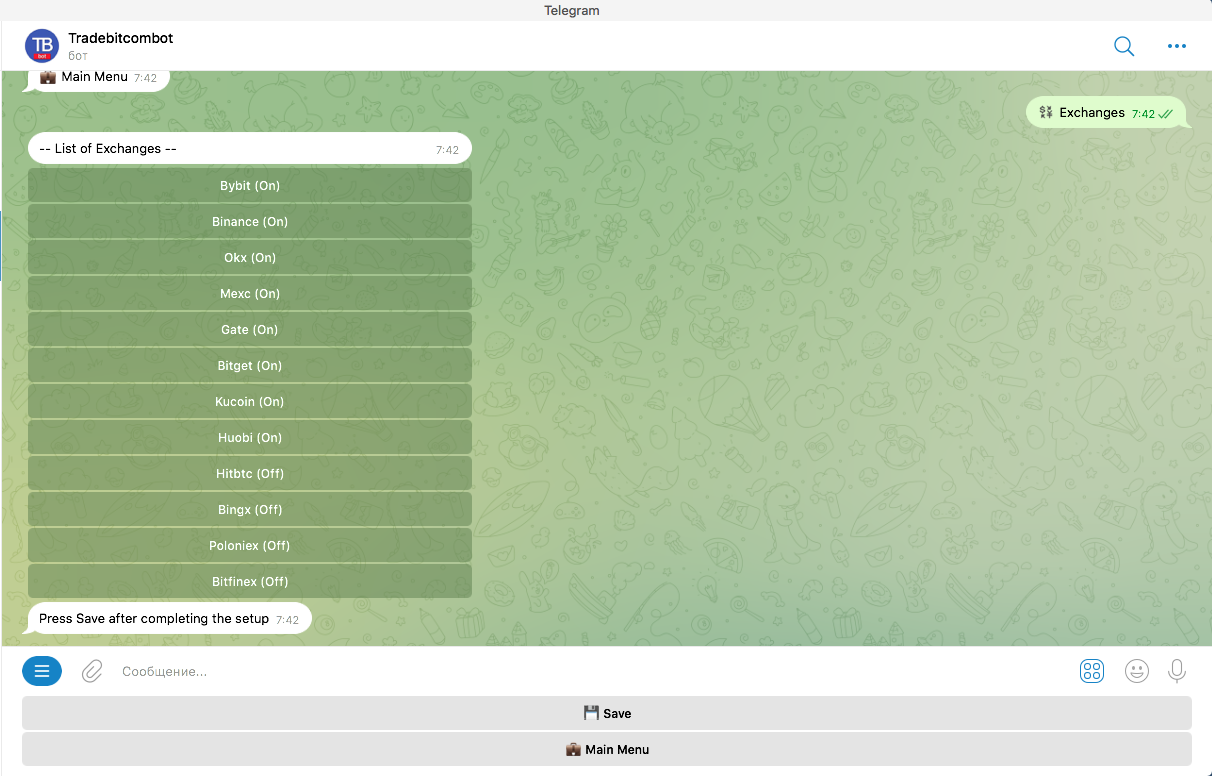Select 'Press Save after completing the setup' message

pos(169,619)
